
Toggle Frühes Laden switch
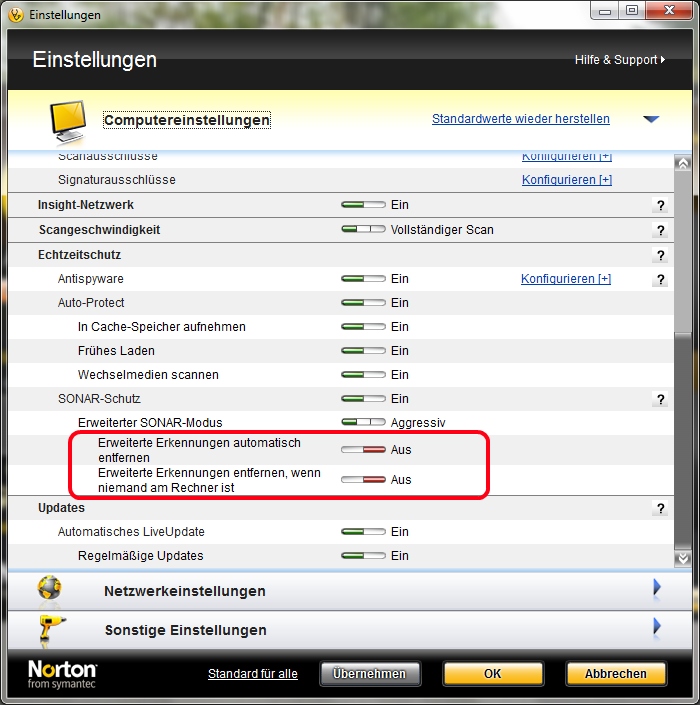[363, 351]
